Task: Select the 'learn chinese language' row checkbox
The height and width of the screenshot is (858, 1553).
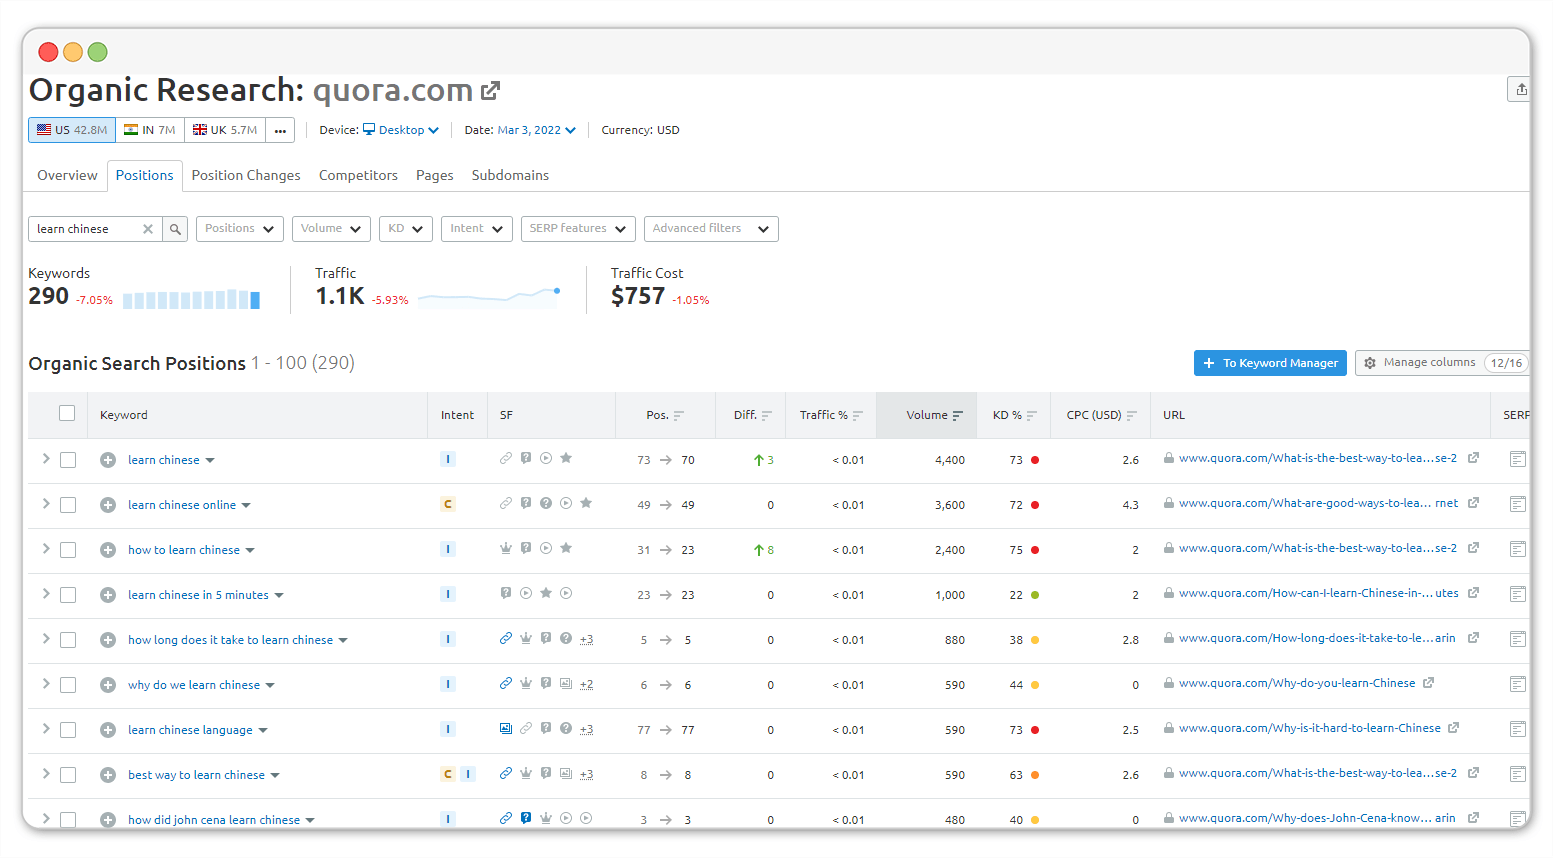Action: tap(68, 730)
